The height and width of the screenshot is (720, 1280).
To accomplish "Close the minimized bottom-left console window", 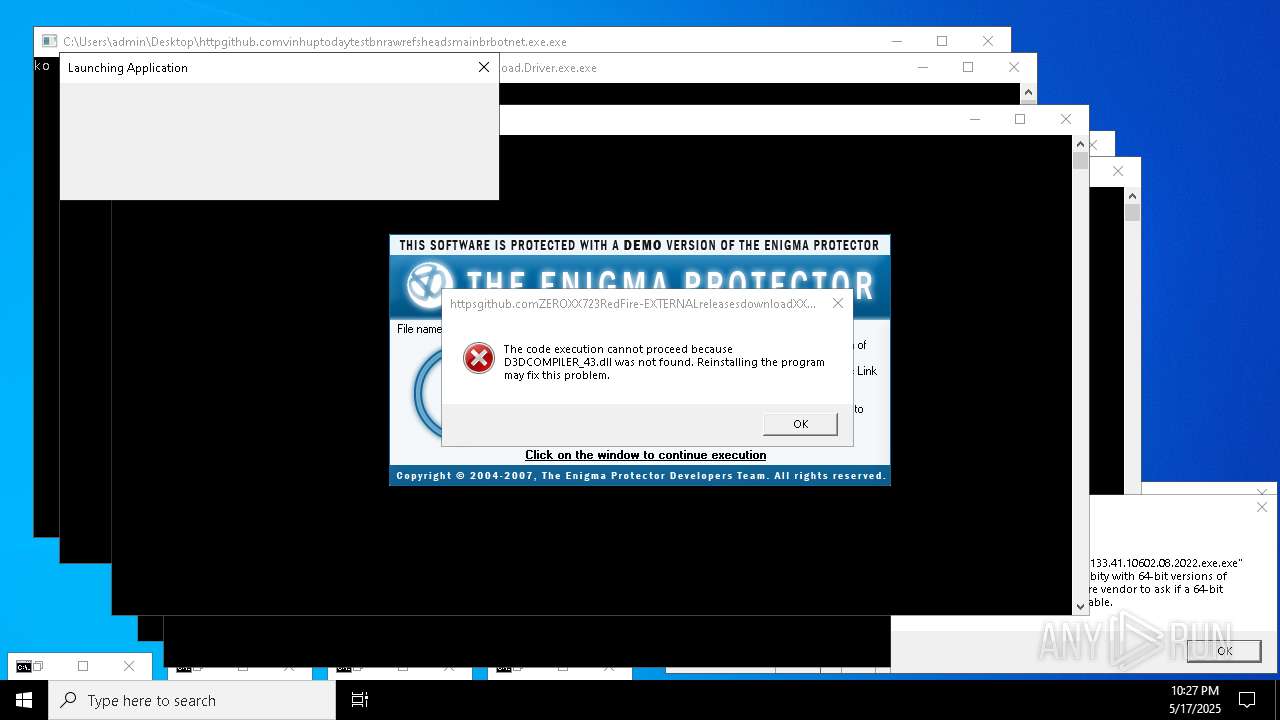I will coord(129,666).
